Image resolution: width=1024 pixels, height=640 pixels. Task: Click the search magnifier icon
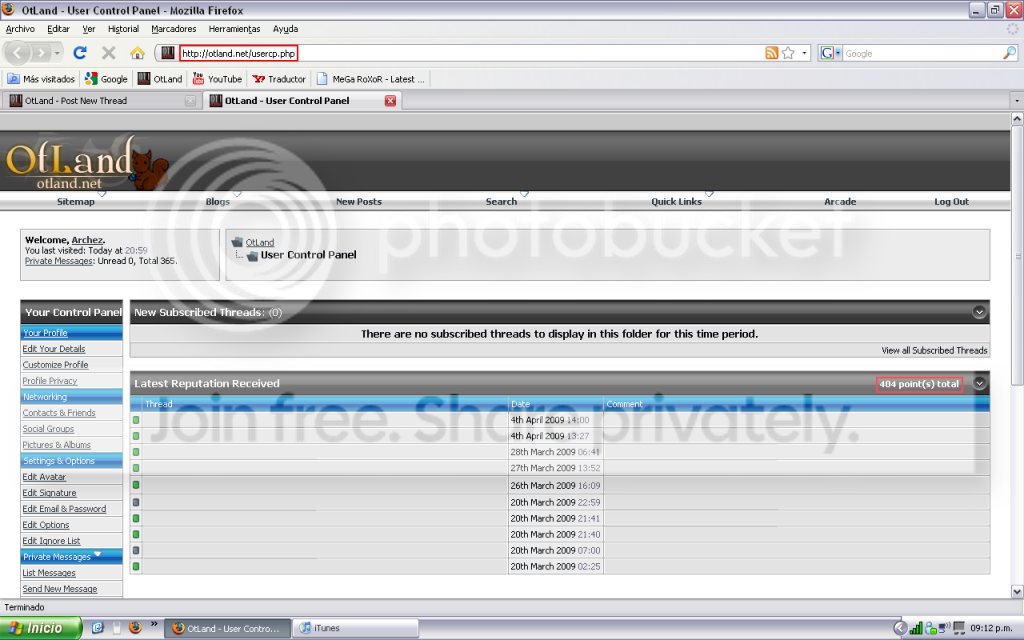(x=1009, y=53)
